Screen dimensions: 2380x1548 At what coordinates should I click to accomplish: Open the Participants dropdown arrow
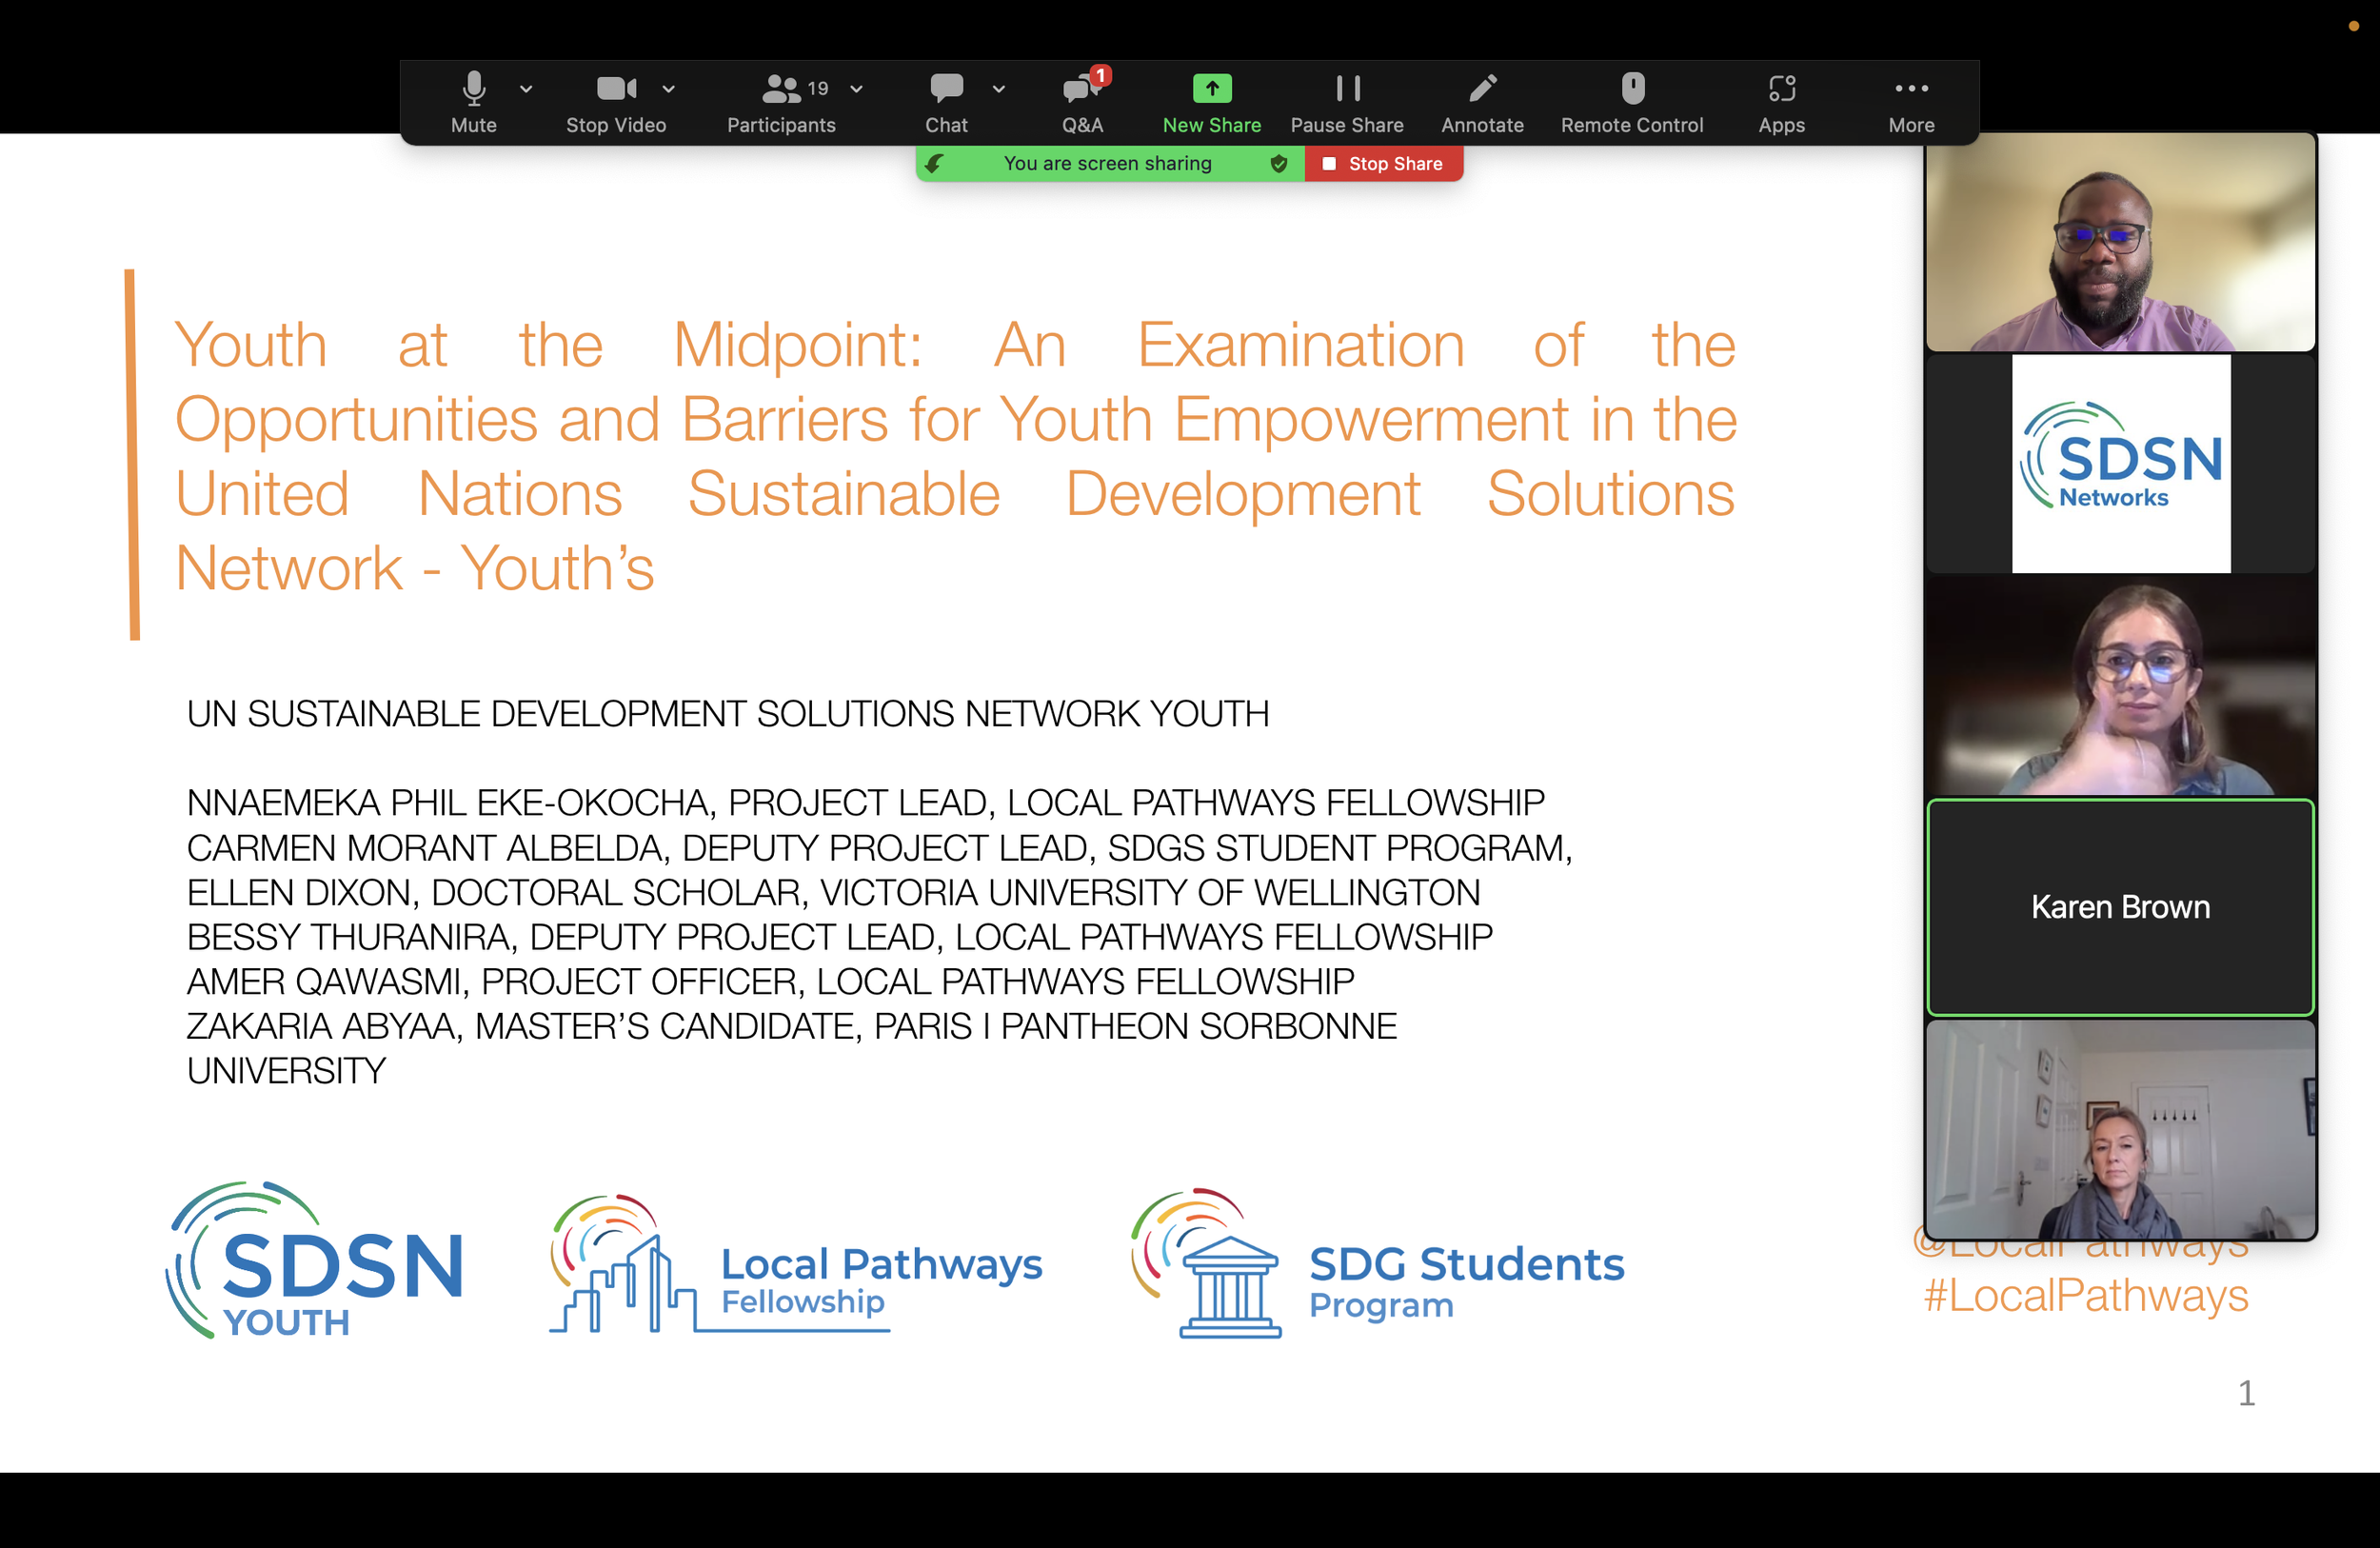point(856,88)
